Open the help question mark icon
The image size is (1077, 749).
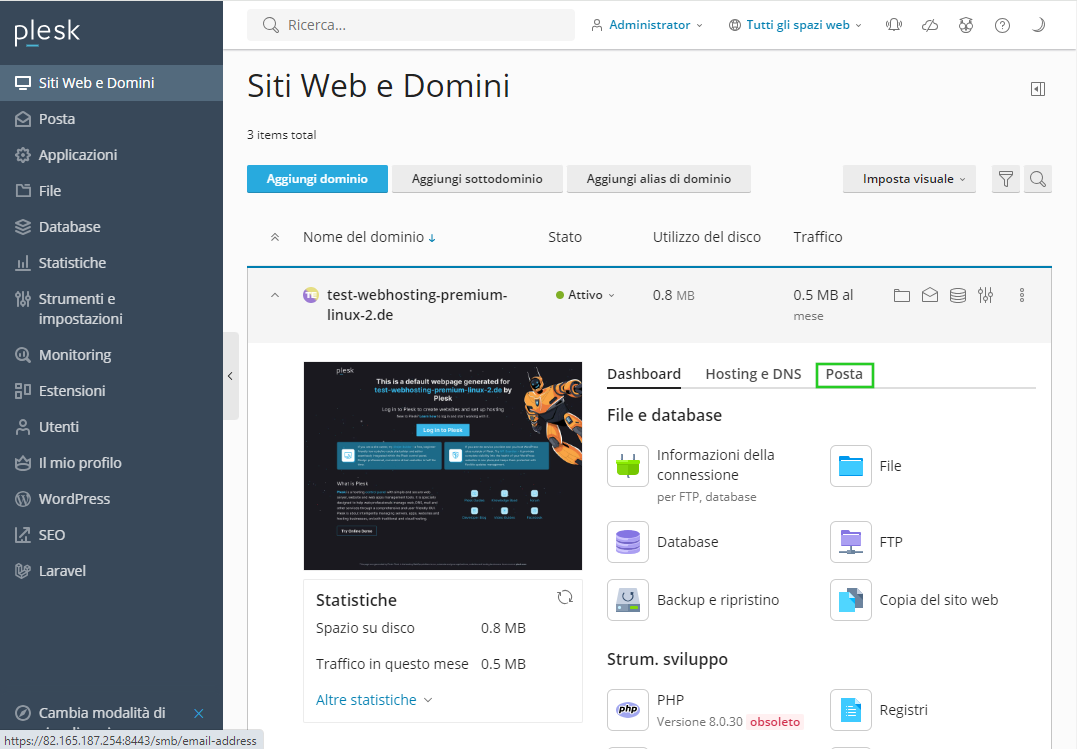(1002, 25)
